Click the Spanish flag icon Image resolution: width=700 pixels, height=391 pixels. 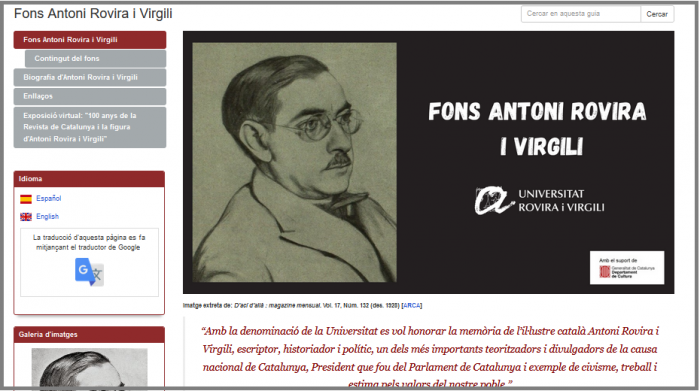26,199
